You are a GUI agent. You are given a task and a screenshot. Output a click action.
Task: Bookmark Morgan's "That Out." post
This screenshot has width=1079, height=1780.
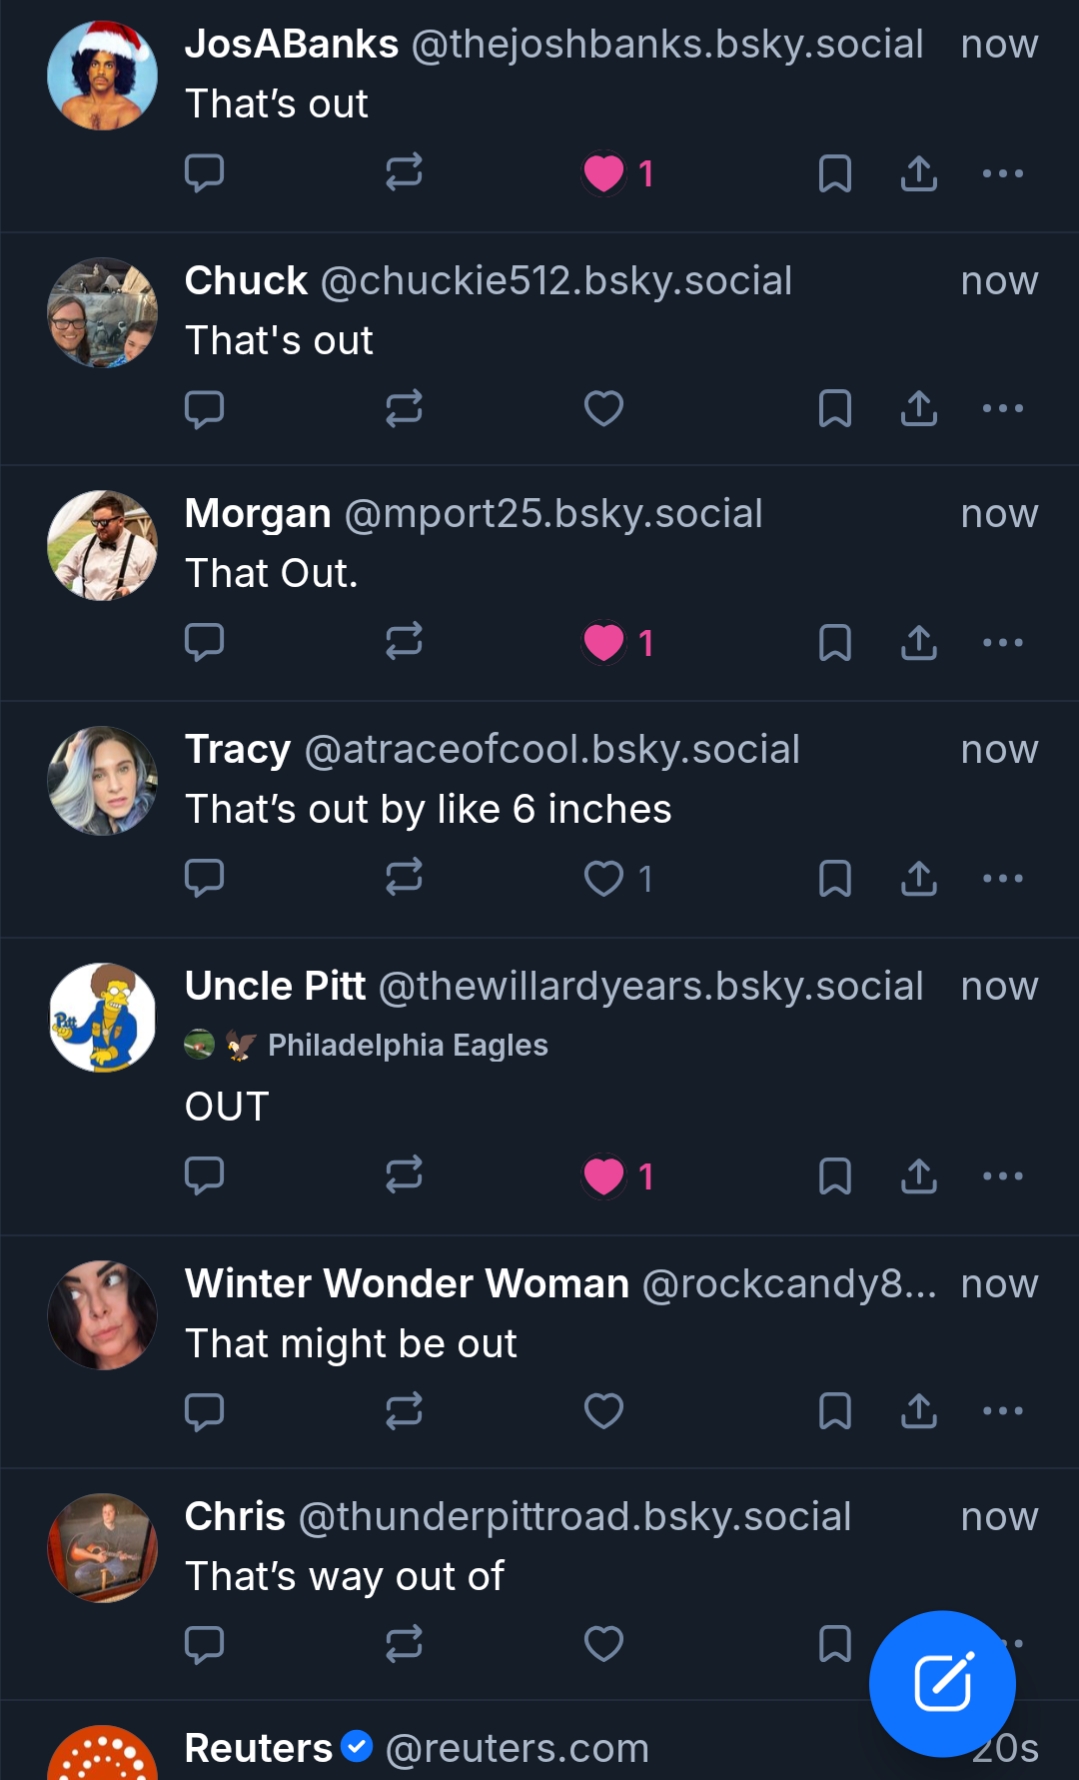click(x=834, y=643)
